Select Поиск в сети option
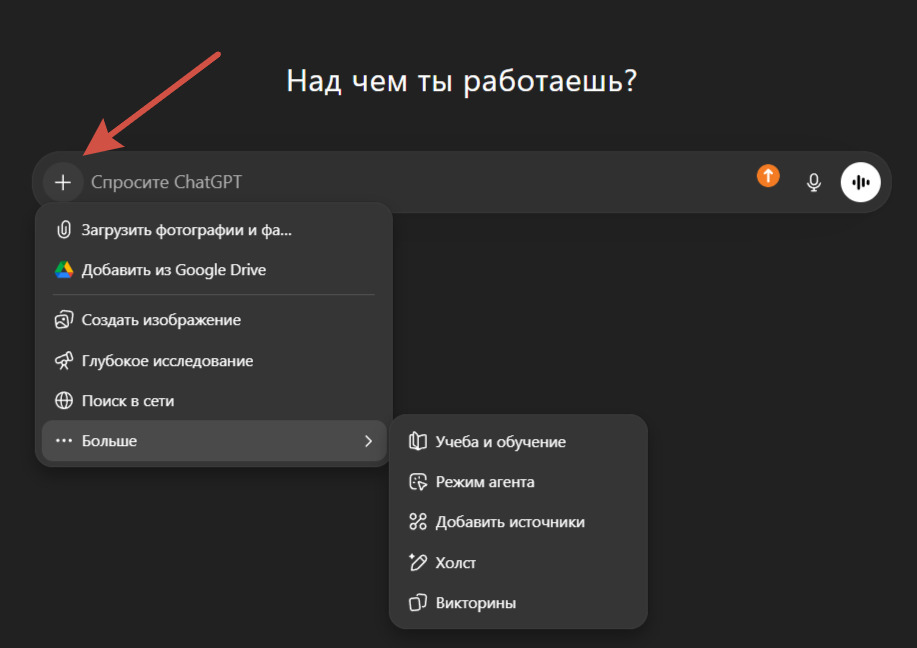The height and width of the screenshot is (648, 917). click(x=214, y=401)
